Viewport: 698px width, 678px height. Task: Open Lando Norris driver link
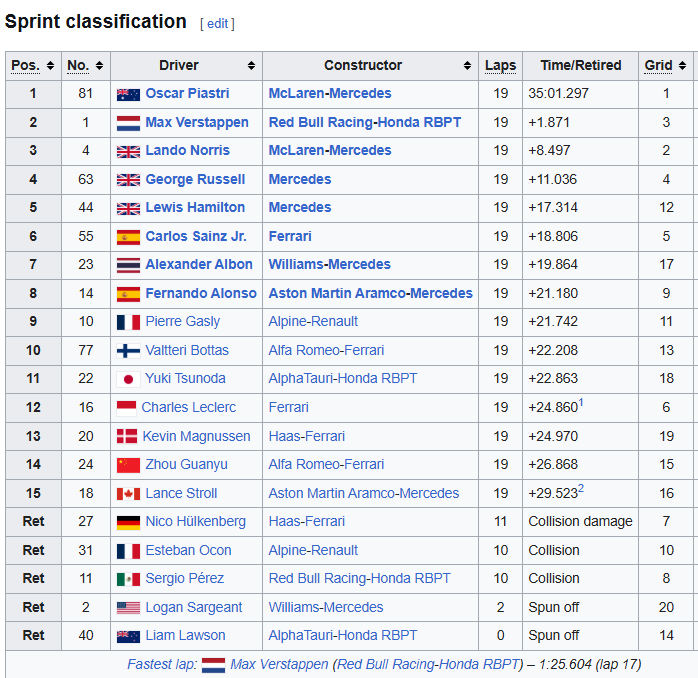187,150
